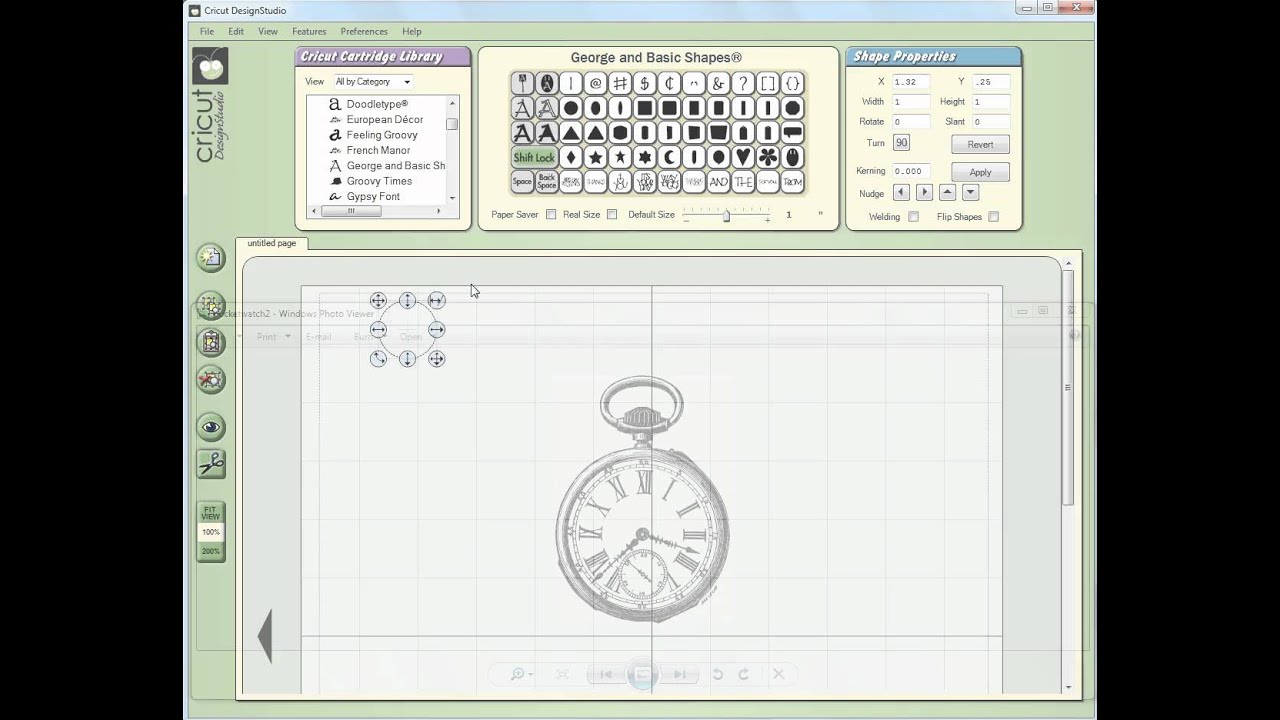Click the Nudge up arrow

947,192
